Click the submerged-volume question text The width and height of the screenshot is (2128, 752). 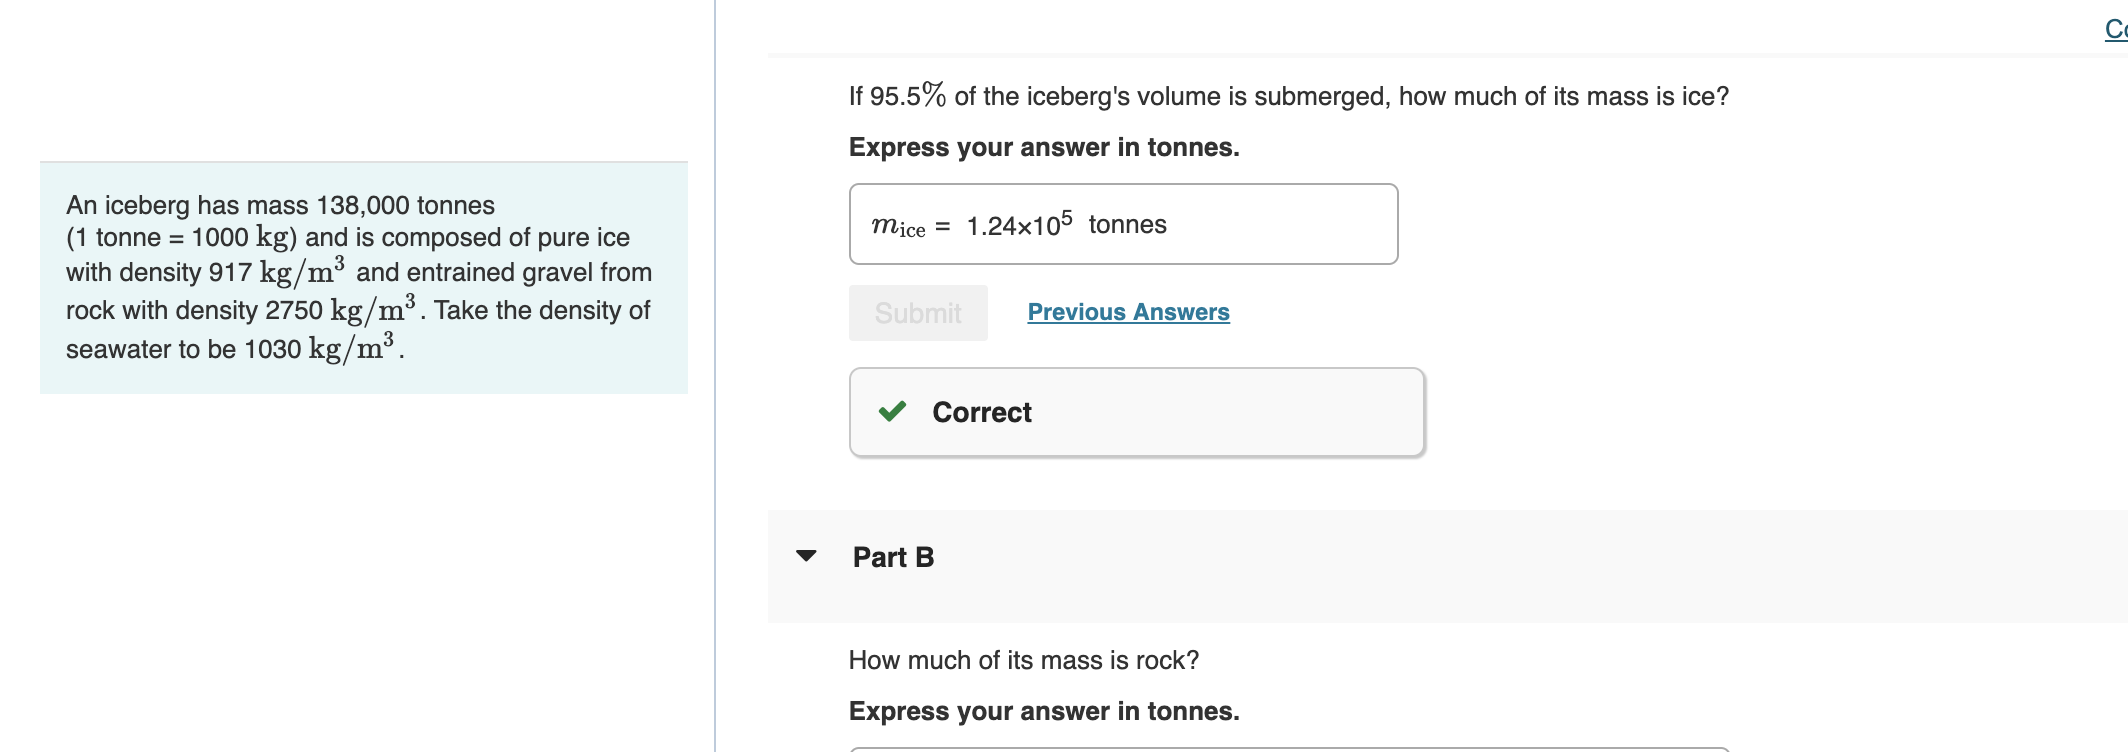pos(1288,96)
